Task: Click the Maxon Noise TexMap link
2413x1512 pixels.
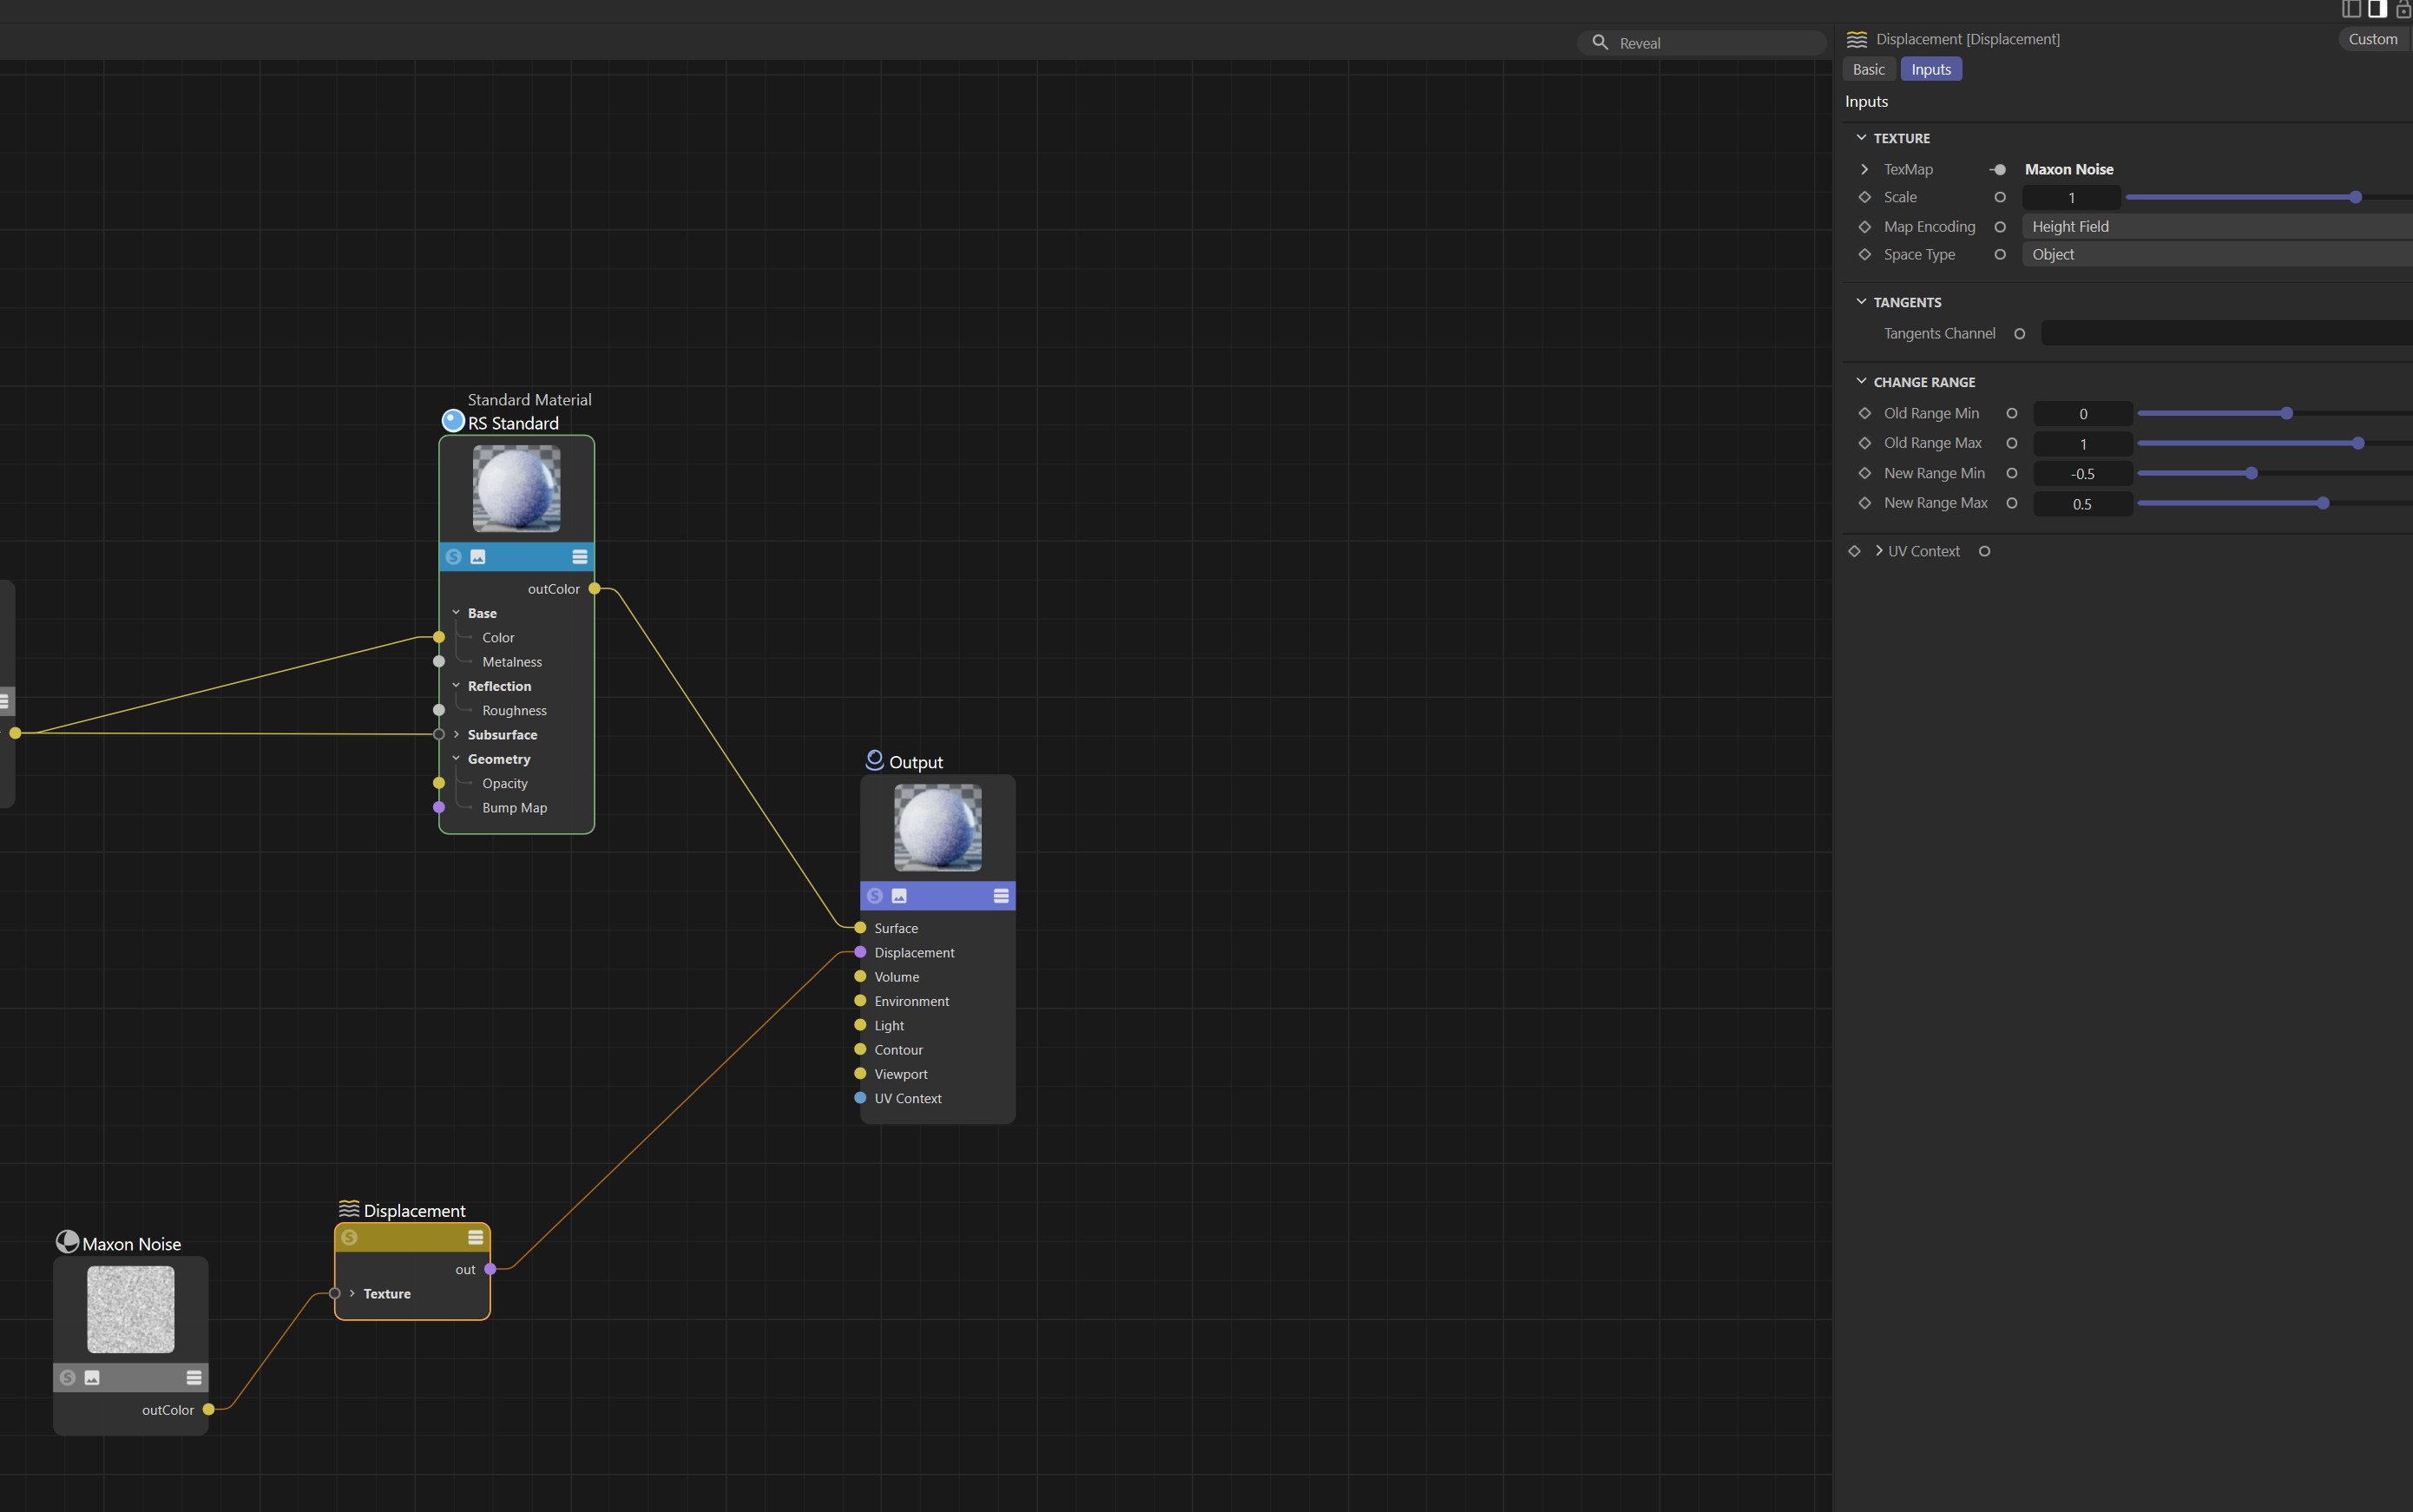Action: [x=2068, y=169]
